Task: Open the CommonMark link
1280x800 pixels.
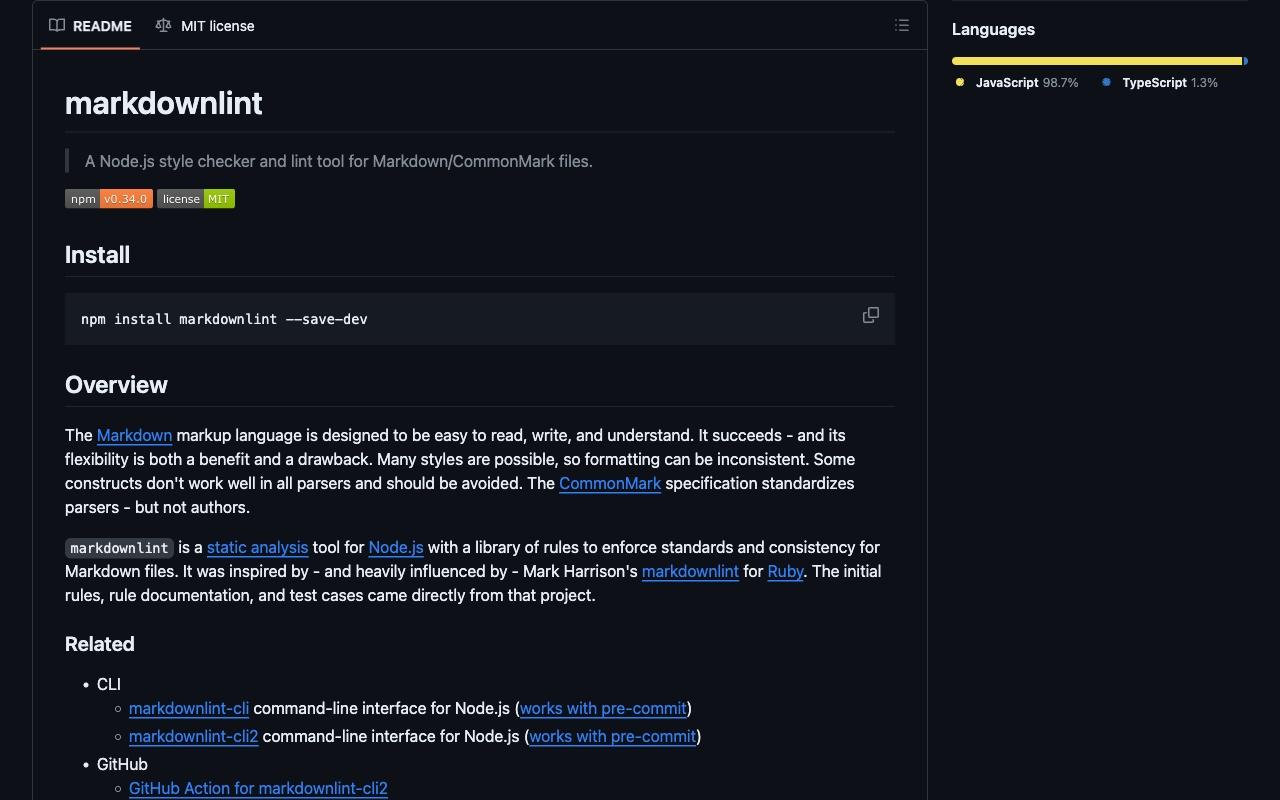Action: point(610,484)
